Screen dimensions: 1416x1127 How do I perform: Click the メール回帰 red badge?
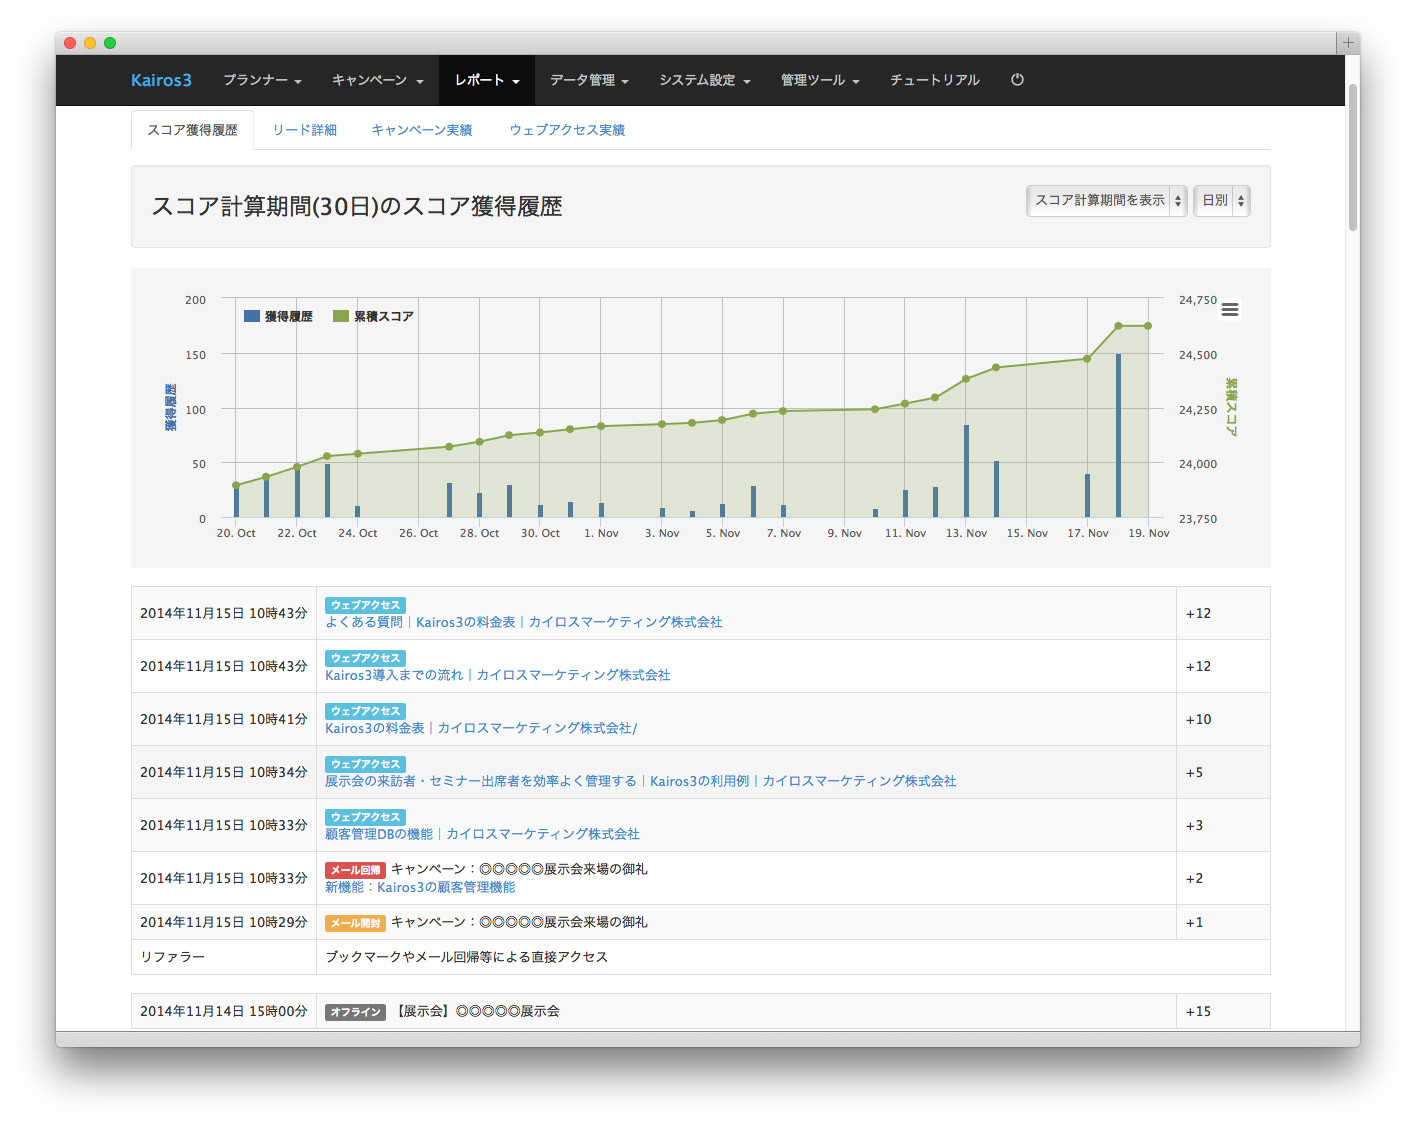click(355, 870)
